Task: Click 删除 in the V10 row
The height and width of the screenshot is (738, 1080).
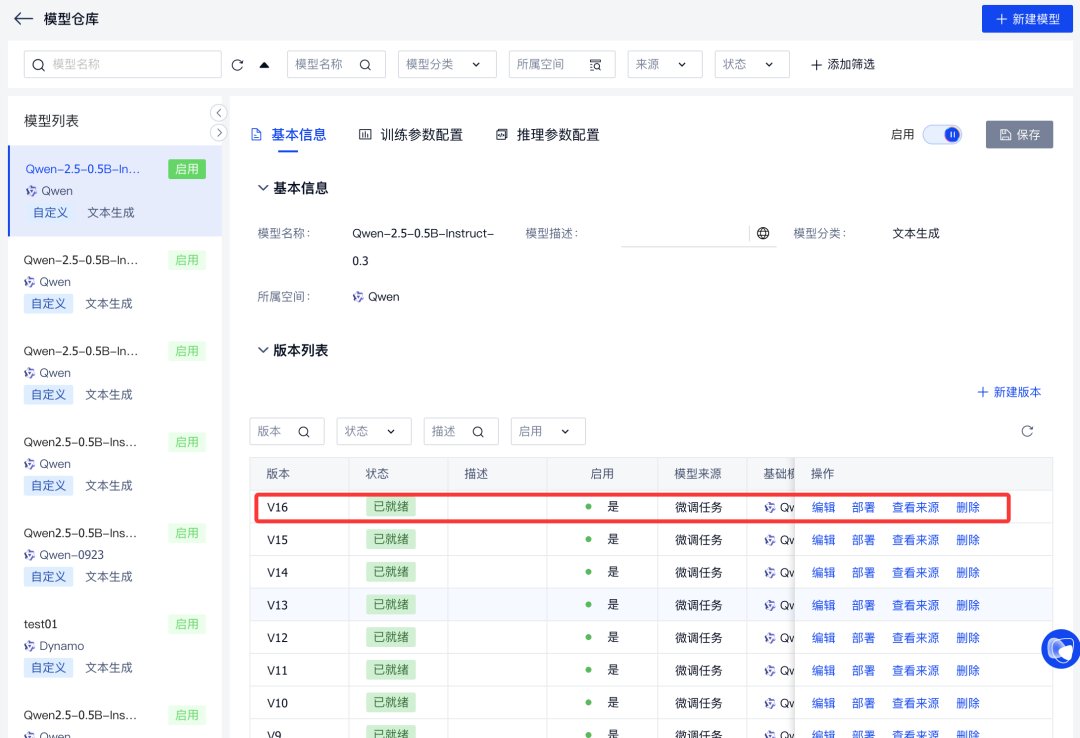Action: pyautogui.click(x=968, y=704)
